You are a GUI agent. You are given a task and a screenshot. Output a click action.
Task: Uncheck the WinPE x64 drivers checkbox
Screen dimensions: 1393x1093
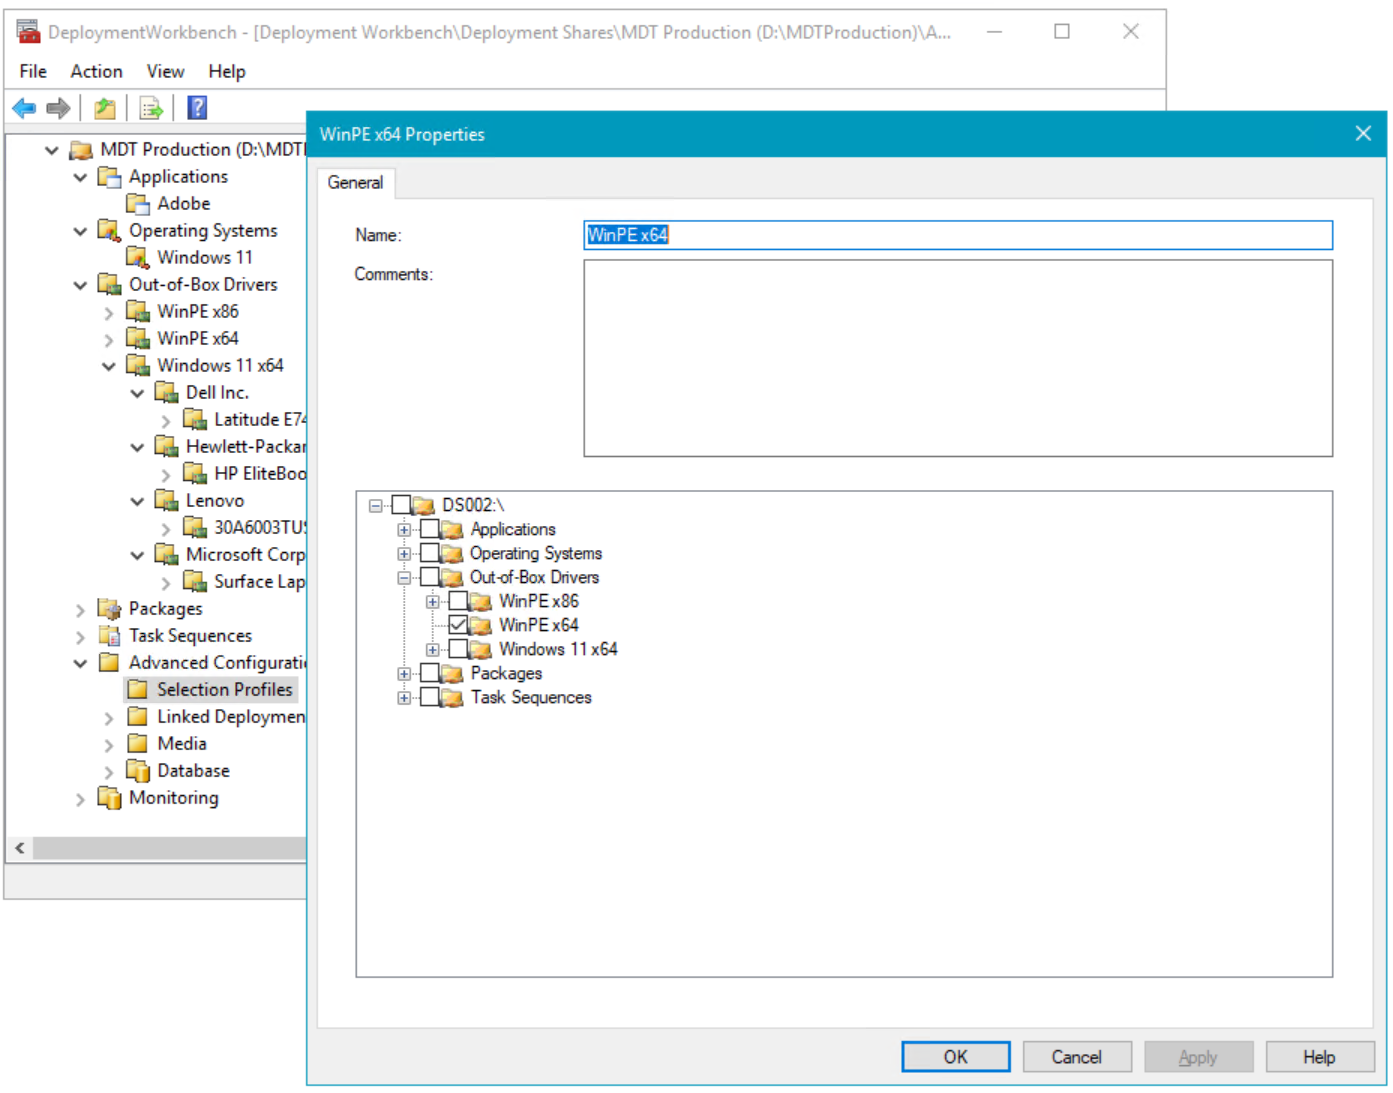[458, 625]
